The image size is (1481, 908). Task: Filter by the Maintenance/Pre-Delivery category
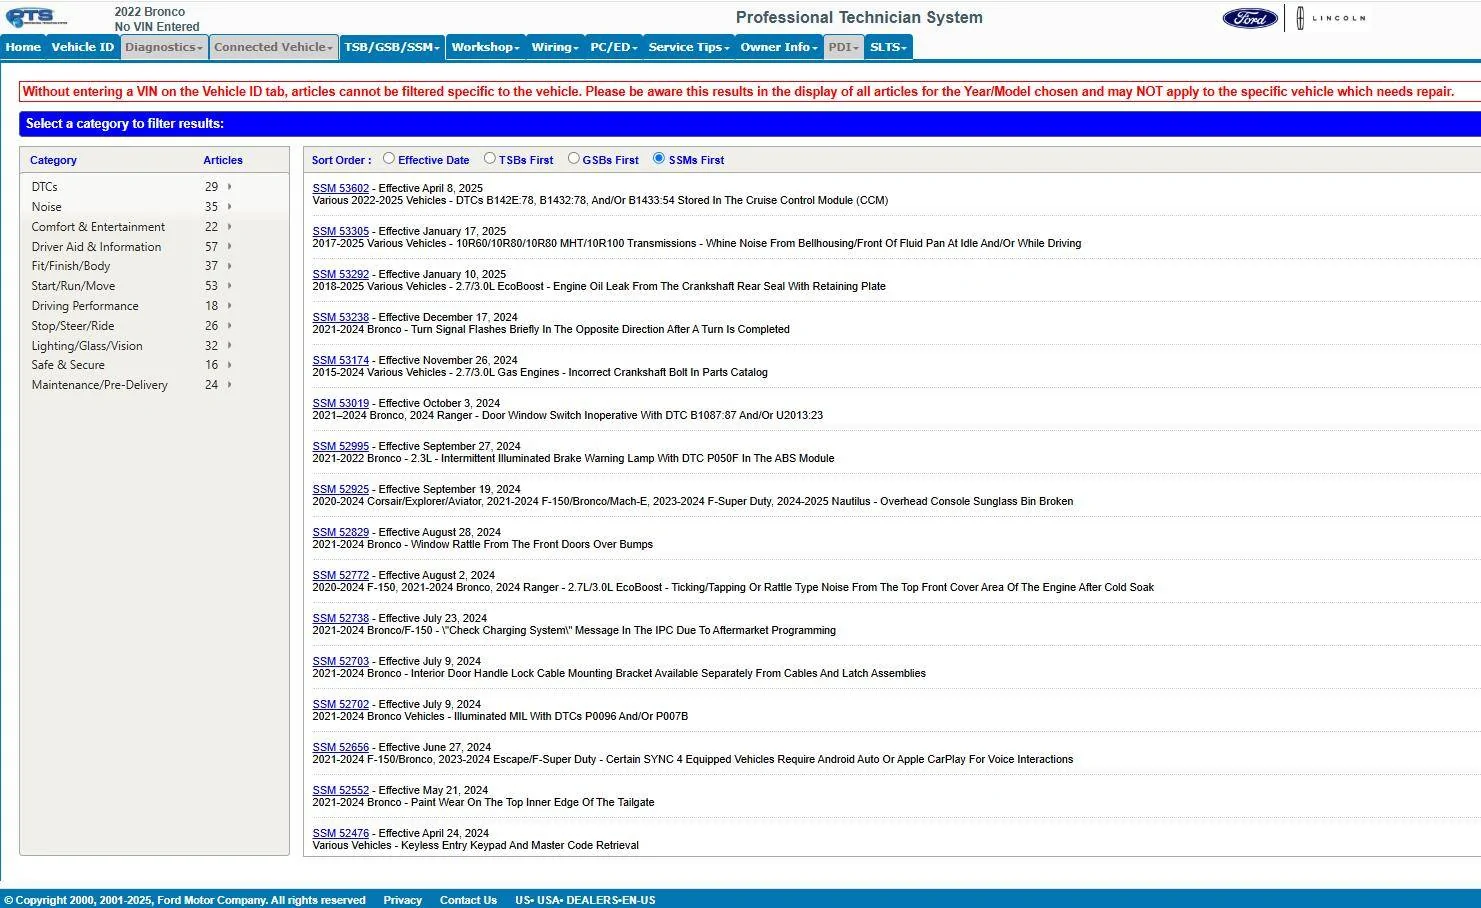tap(100, 385)
